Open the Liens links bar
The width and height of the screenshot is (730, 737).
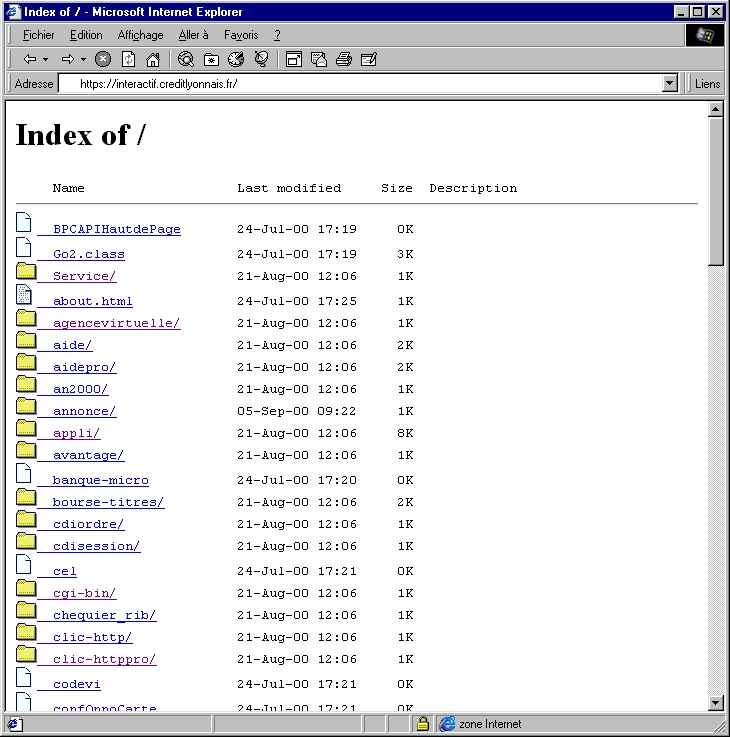point(707,84)
